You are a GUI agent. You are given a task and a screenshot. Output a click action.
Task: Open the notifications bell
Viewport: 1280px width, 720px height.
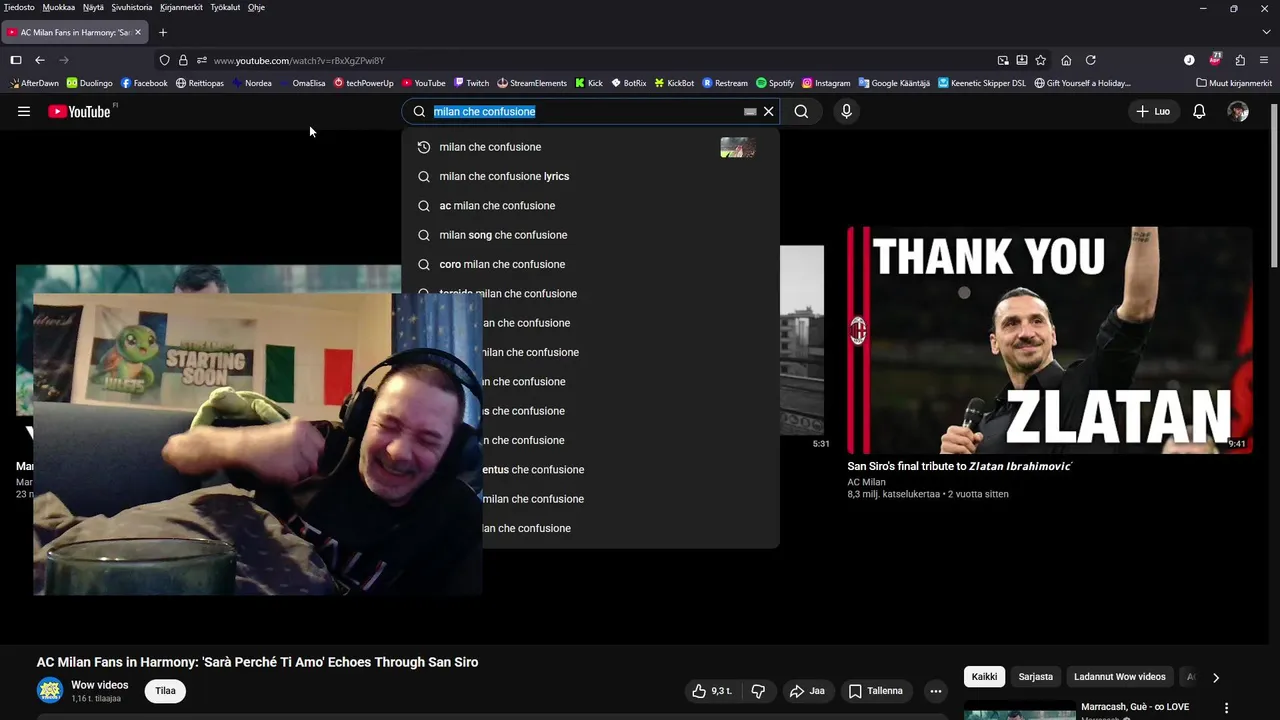click(x=1199, y=111)
